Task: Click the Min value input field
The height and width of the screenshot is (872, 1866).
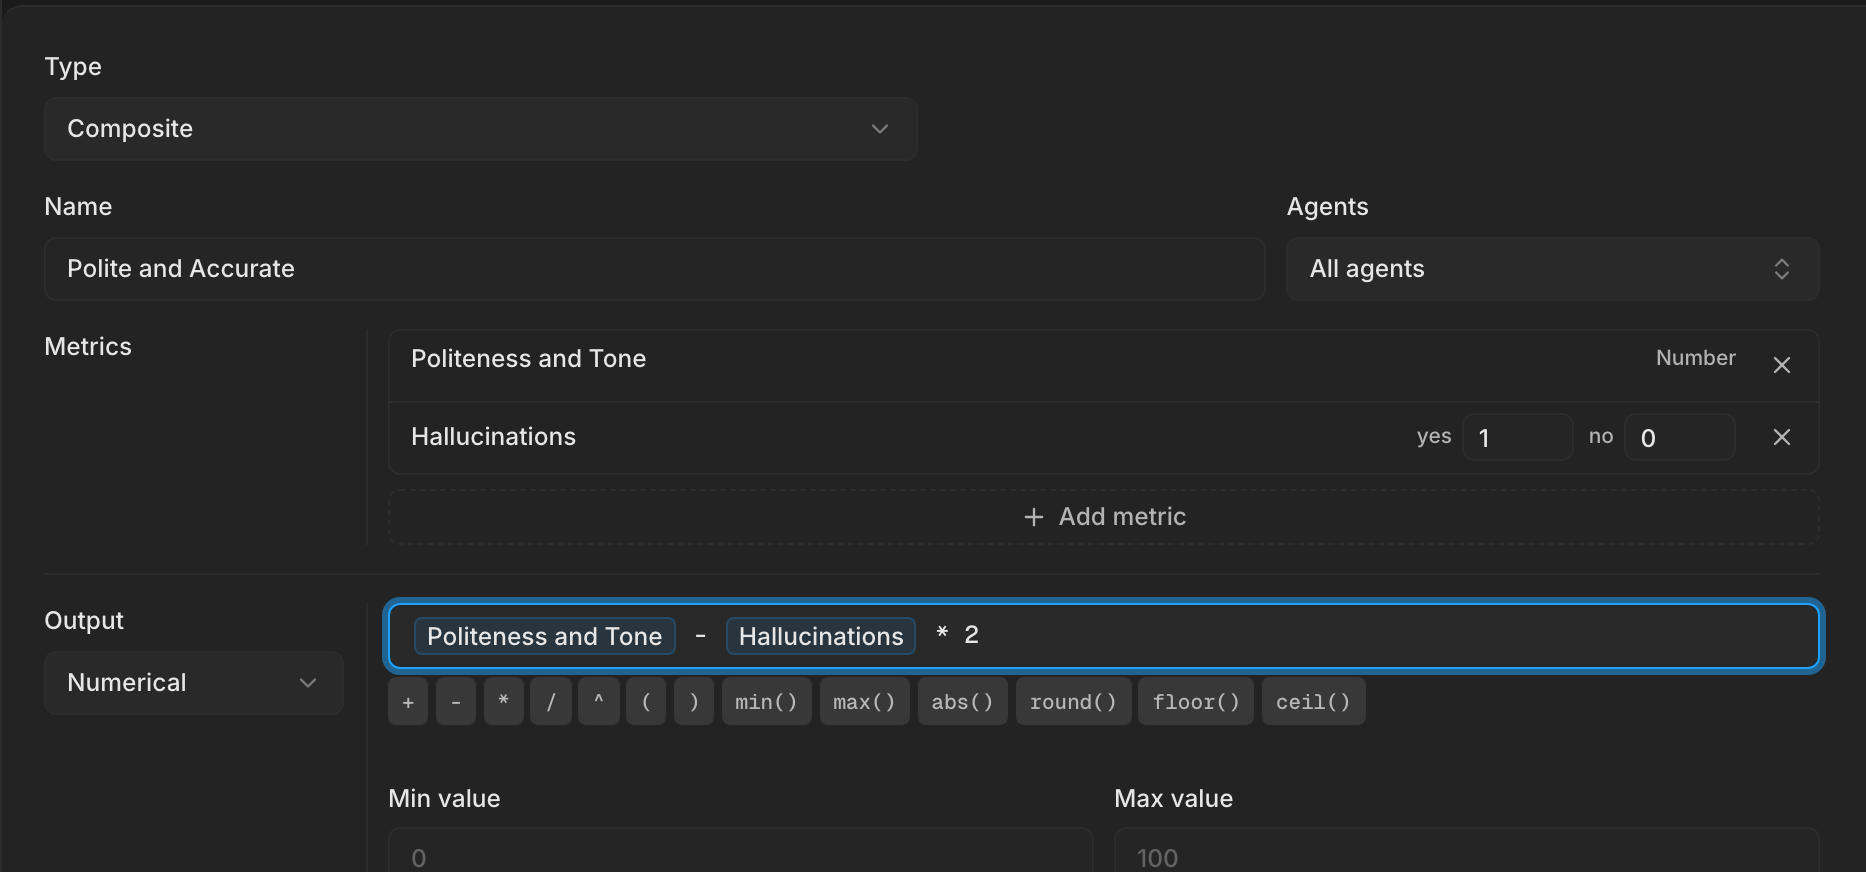Action: coord(740,851)
